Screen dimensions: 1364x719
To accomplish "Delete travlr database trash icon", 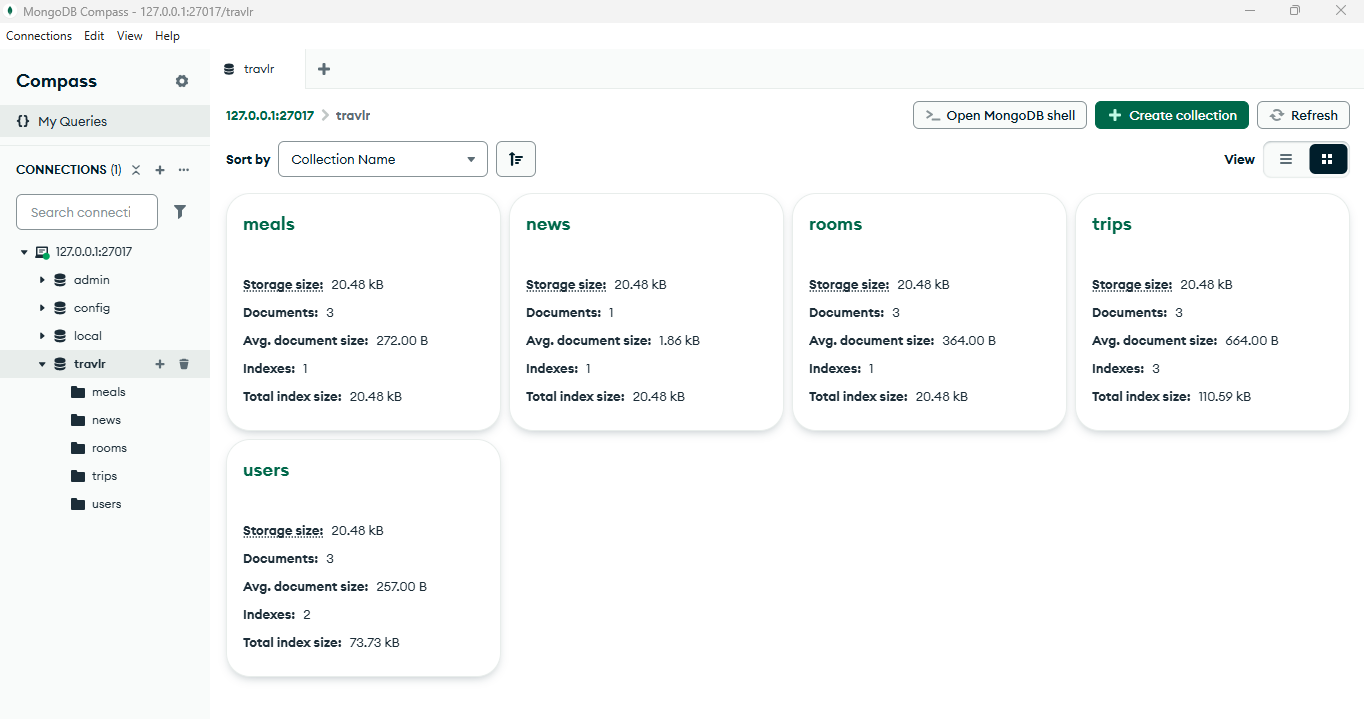I will tap(184, 364).
